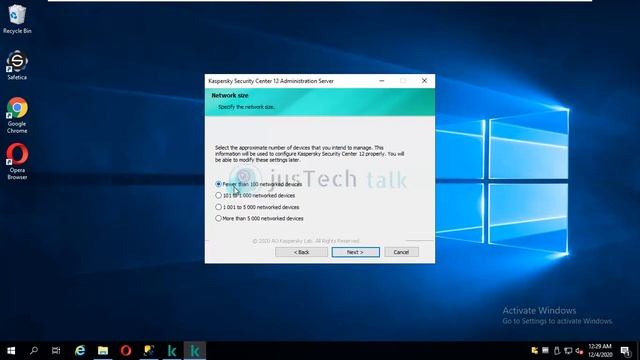The image size is (640, 360).
Task: Go Back to previous installer step
Action: pyautogui.click(x=301, y=252)
